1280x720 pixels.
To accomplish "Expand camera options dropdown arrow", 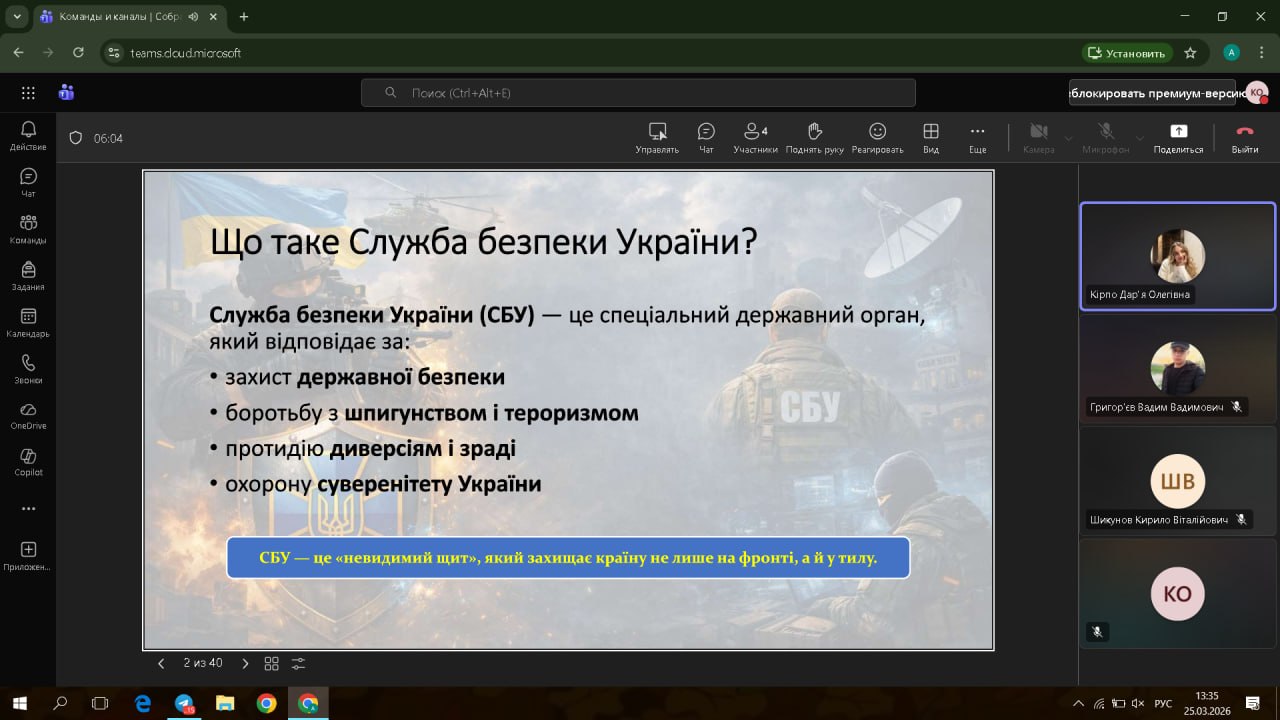I will pyautogui.click(x=1068, y=138).
